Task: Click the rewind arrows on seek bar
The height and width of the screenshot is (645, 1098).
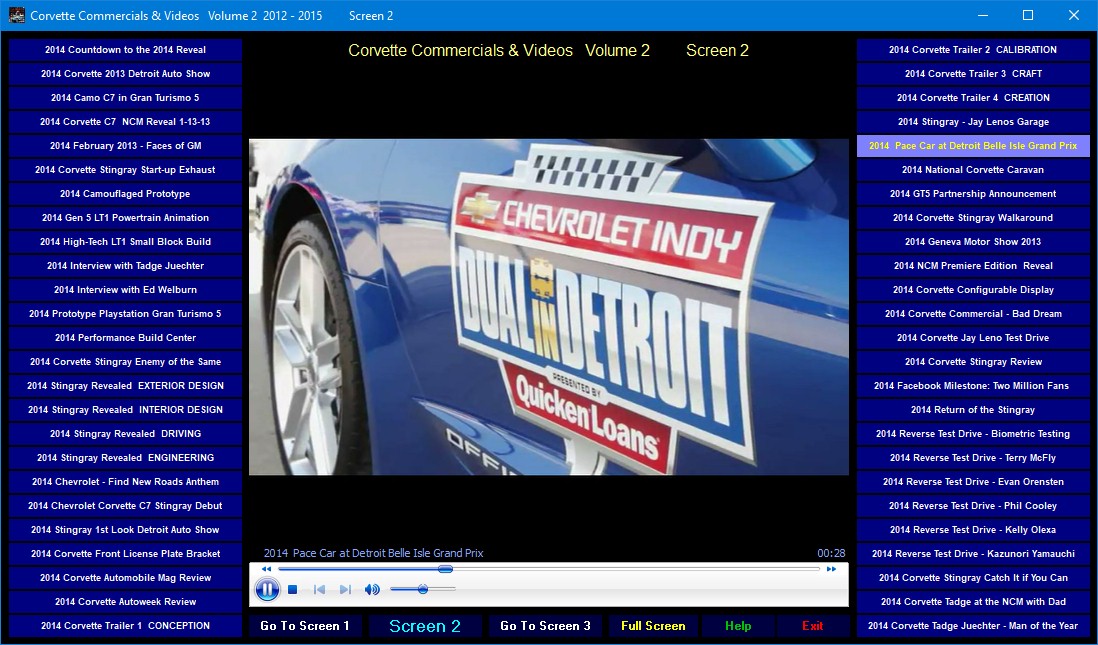Action: (266, 569)
